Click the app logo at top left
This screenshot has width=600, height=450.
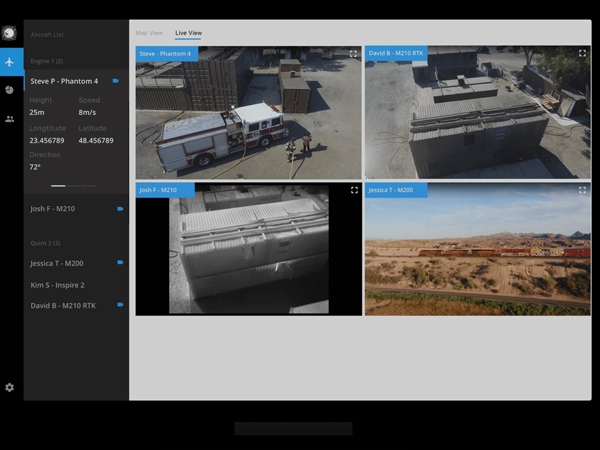click(11, 33)
